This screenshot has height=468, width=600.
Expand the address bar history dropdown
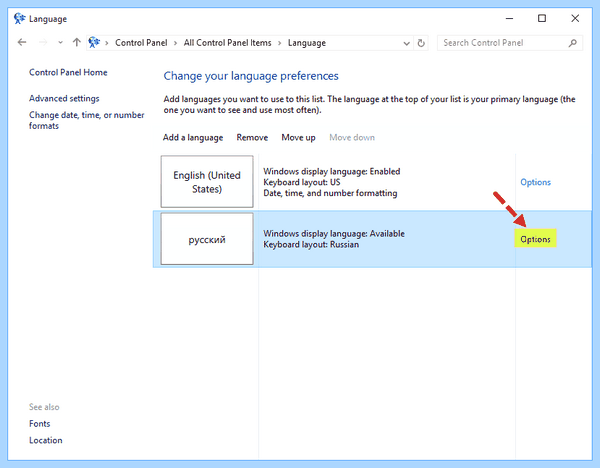406,43
